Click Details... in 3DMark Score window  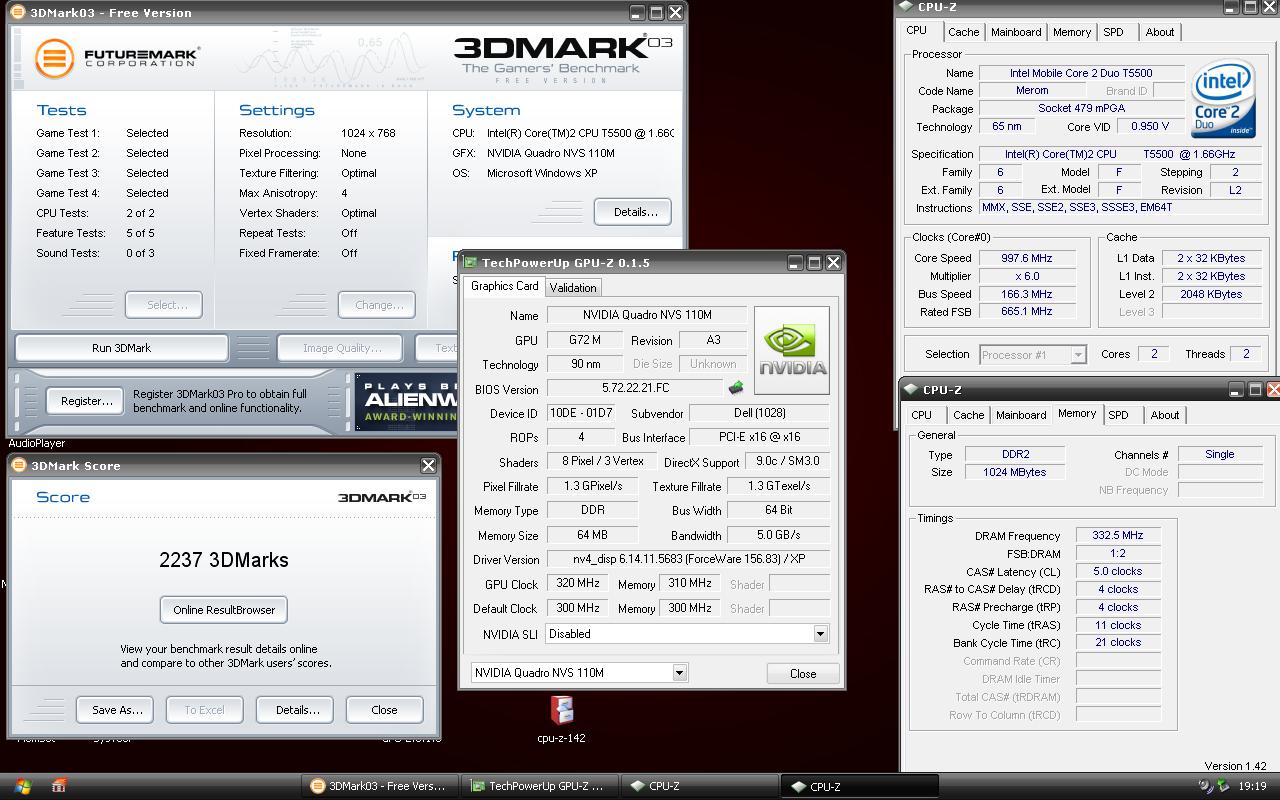[297, 710]
